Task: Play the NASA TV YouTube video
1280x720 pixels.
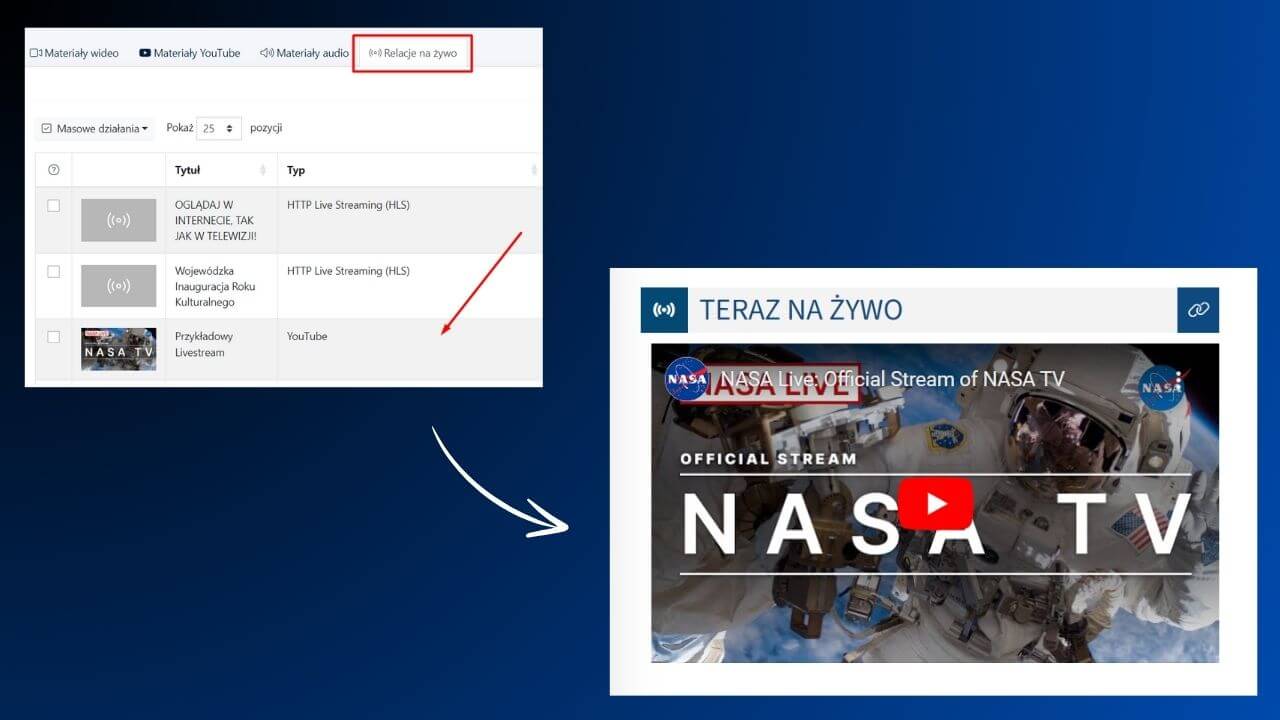Action: (x=935, y=503)
